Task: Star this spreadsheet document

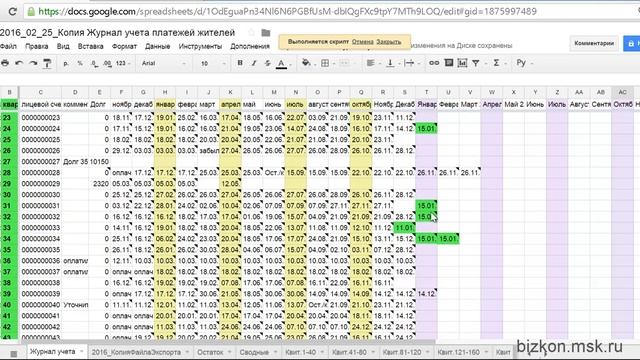Action: click(x=251, y=33)
